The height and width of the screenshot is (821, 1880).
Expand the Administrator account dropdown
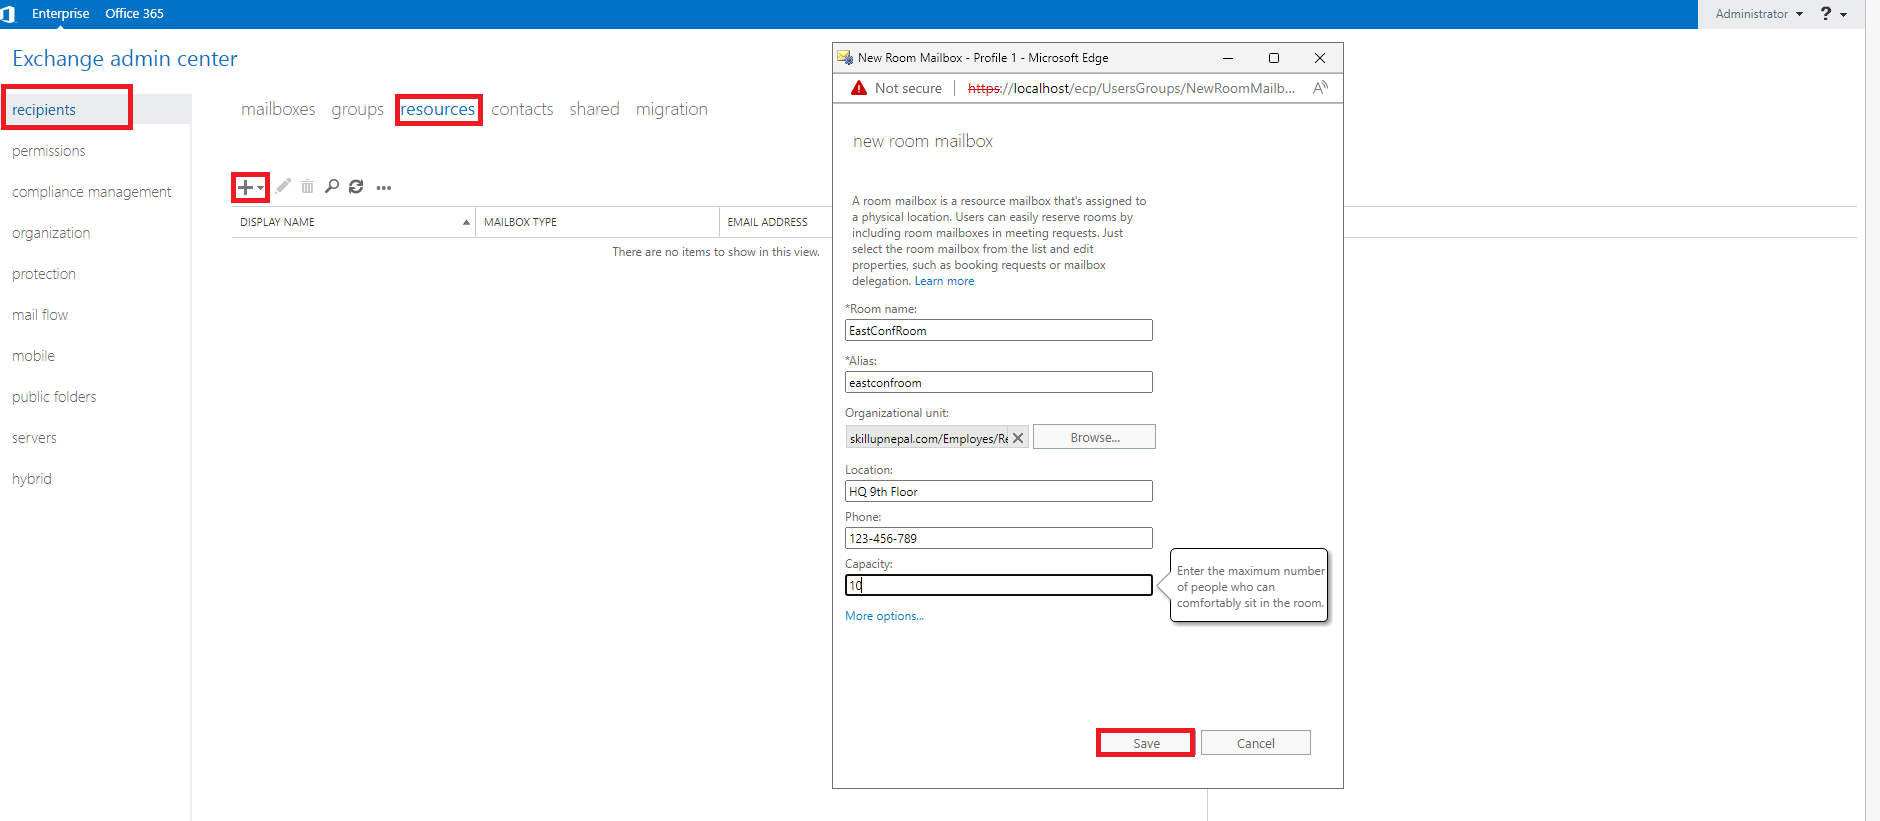click(1759, 14)
